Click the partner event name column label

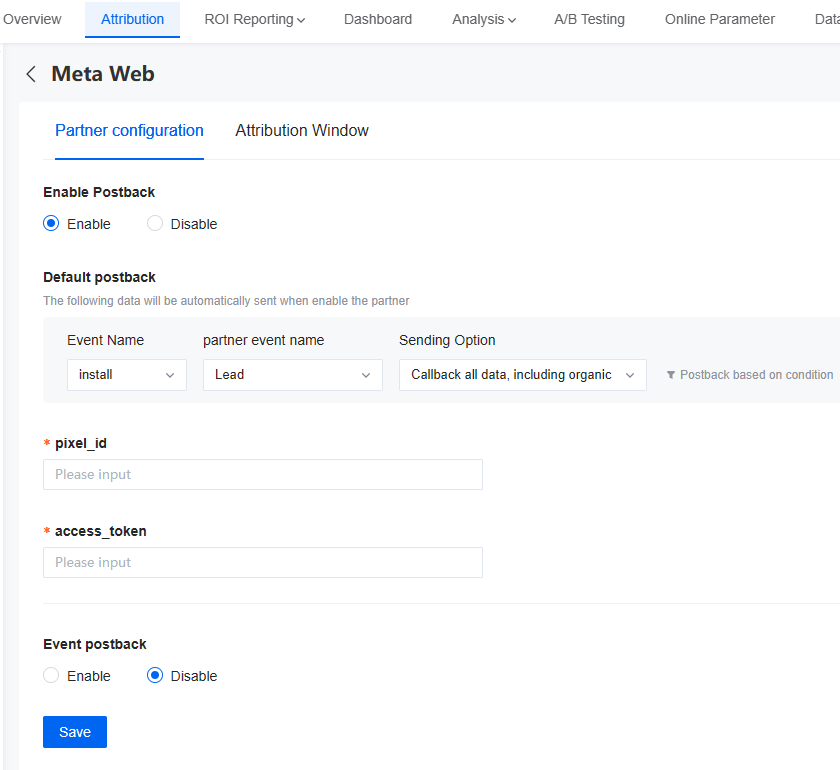click(x=264, y=340)
